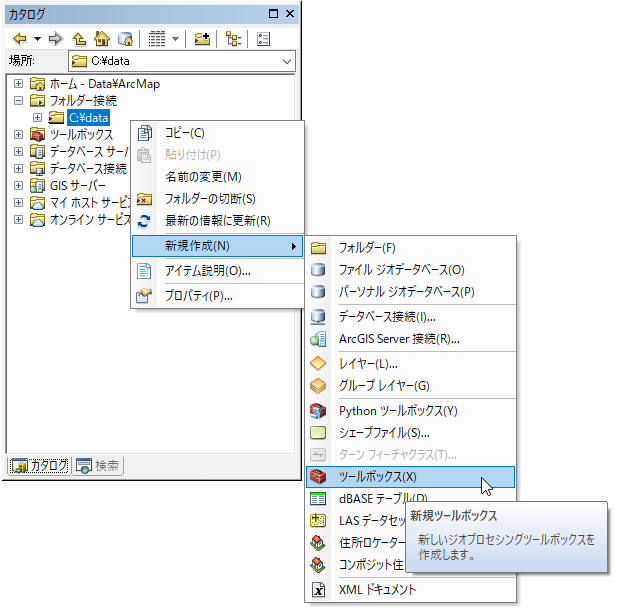Create パーソナル ジオデータベース(P)
617x610 pixels.
[x=410, y=292]
